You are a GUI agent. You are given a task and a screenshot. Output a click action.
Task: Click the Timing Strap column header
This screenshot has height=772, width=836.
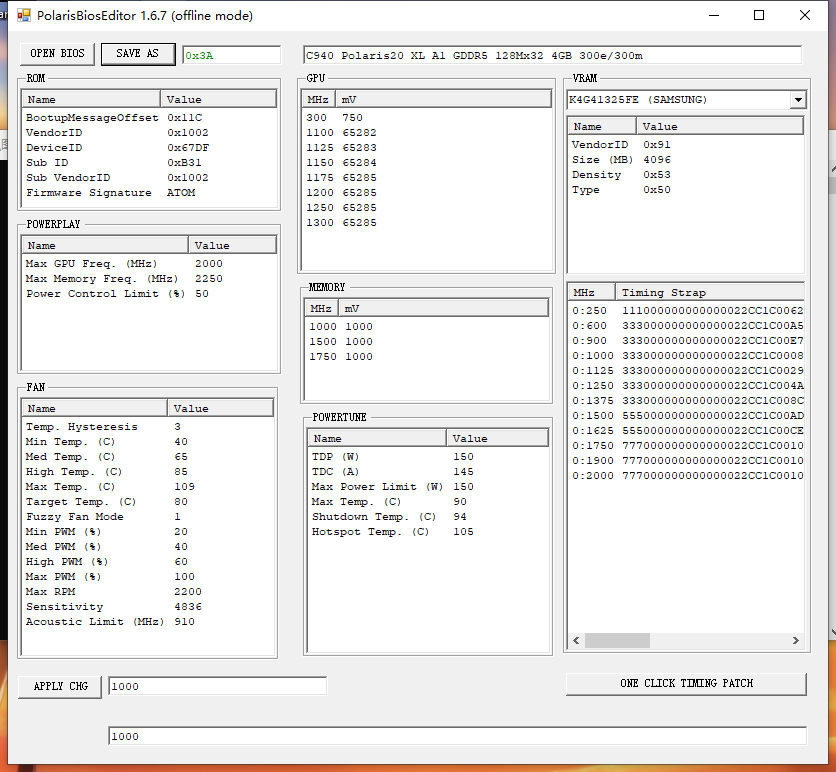710,292
